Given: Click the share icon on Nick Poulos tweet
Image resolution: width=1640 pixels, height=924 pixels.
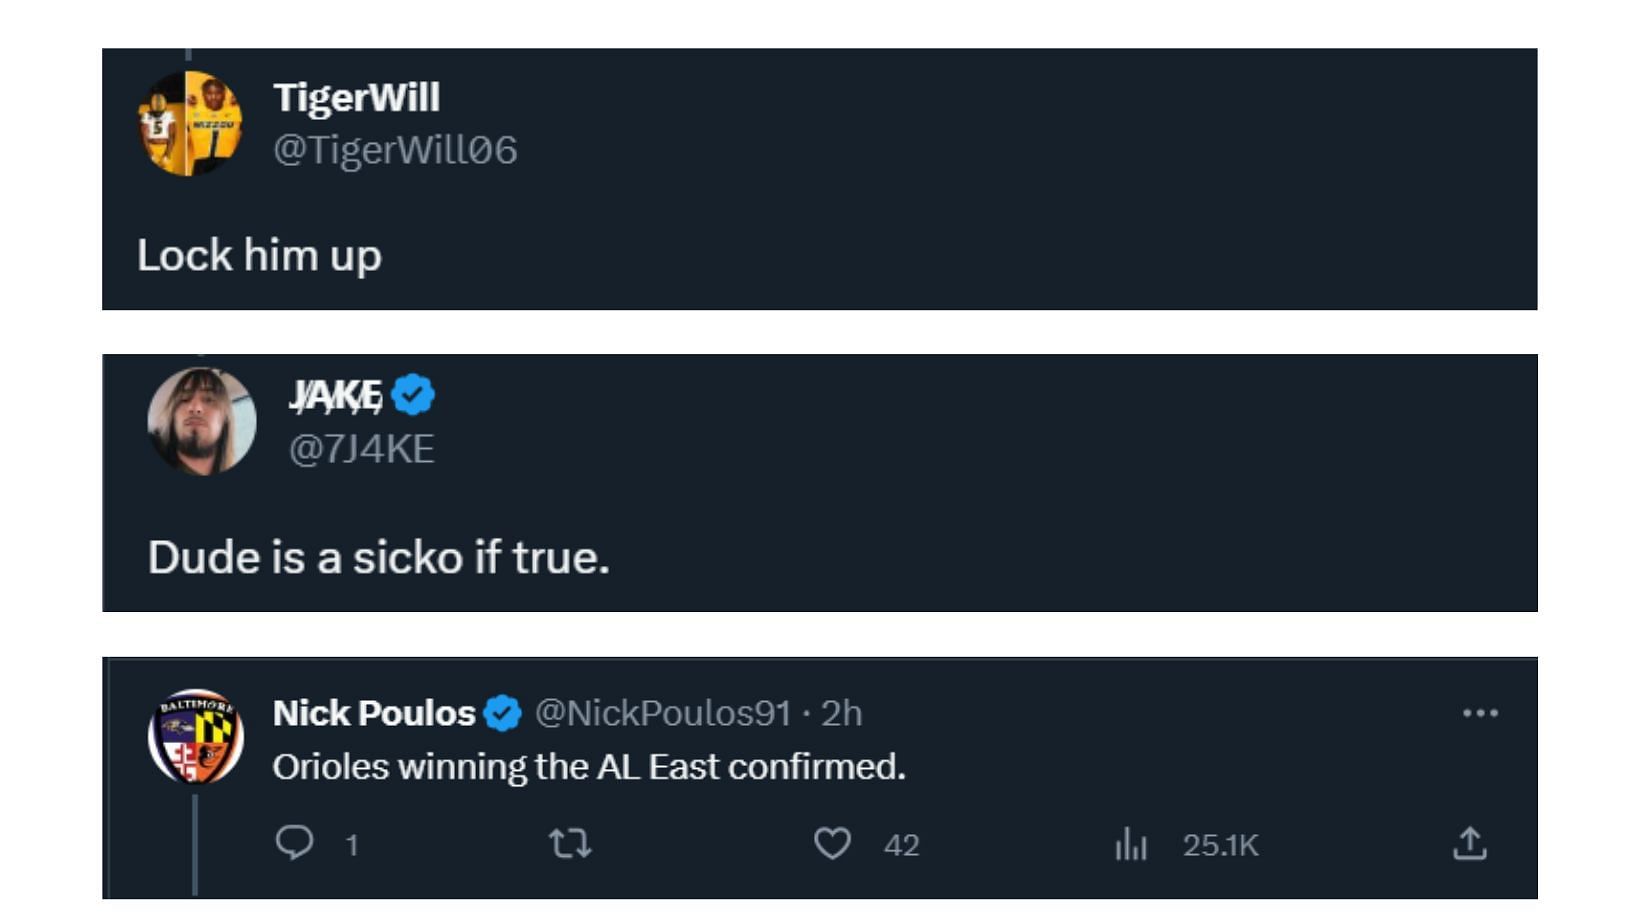Looking at the screenshot, I should pos(1469,844).
